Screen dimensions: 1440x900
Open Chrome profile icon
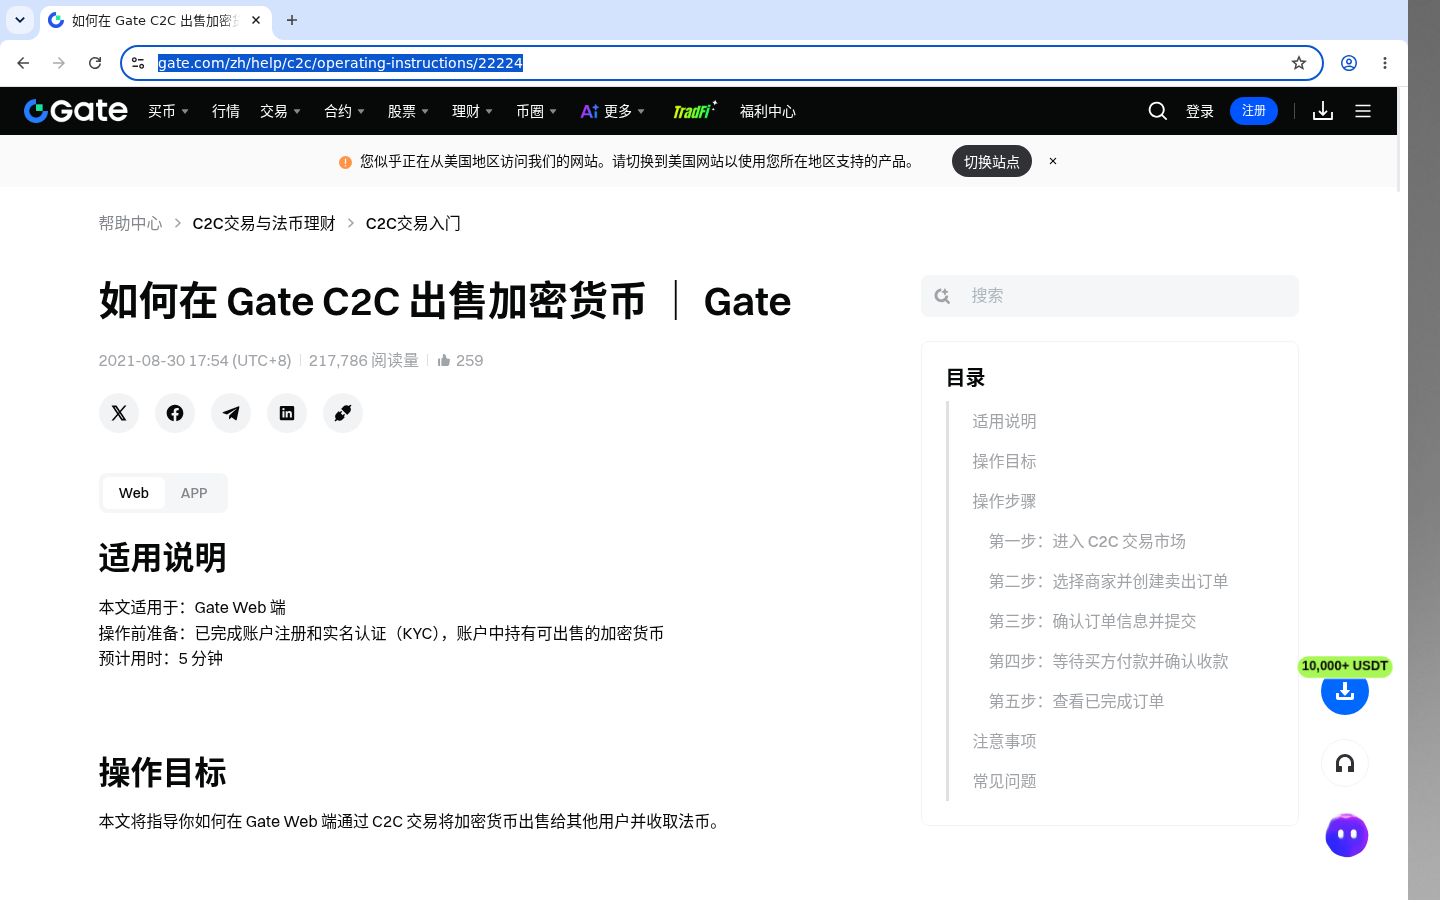[1349, 63]
